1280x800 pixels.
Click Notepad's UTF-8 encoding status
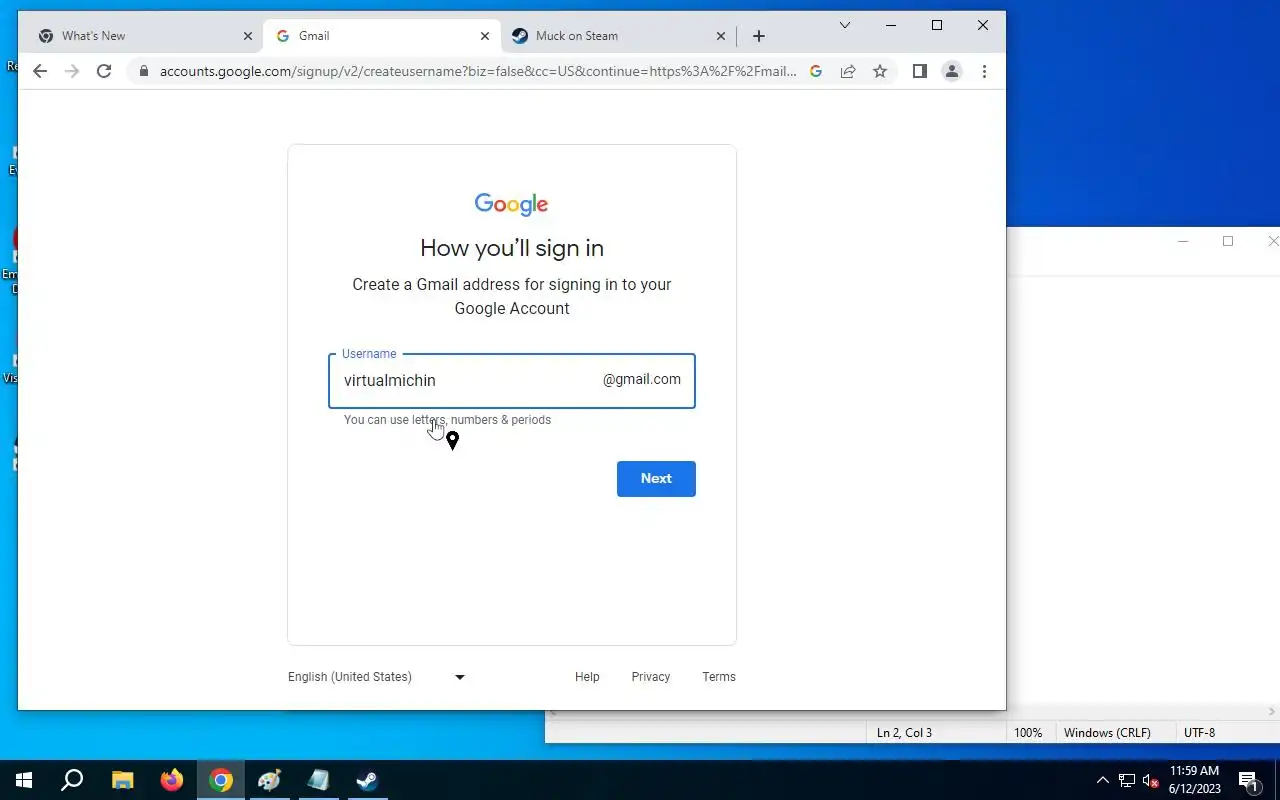click(x=1199, y=733)
